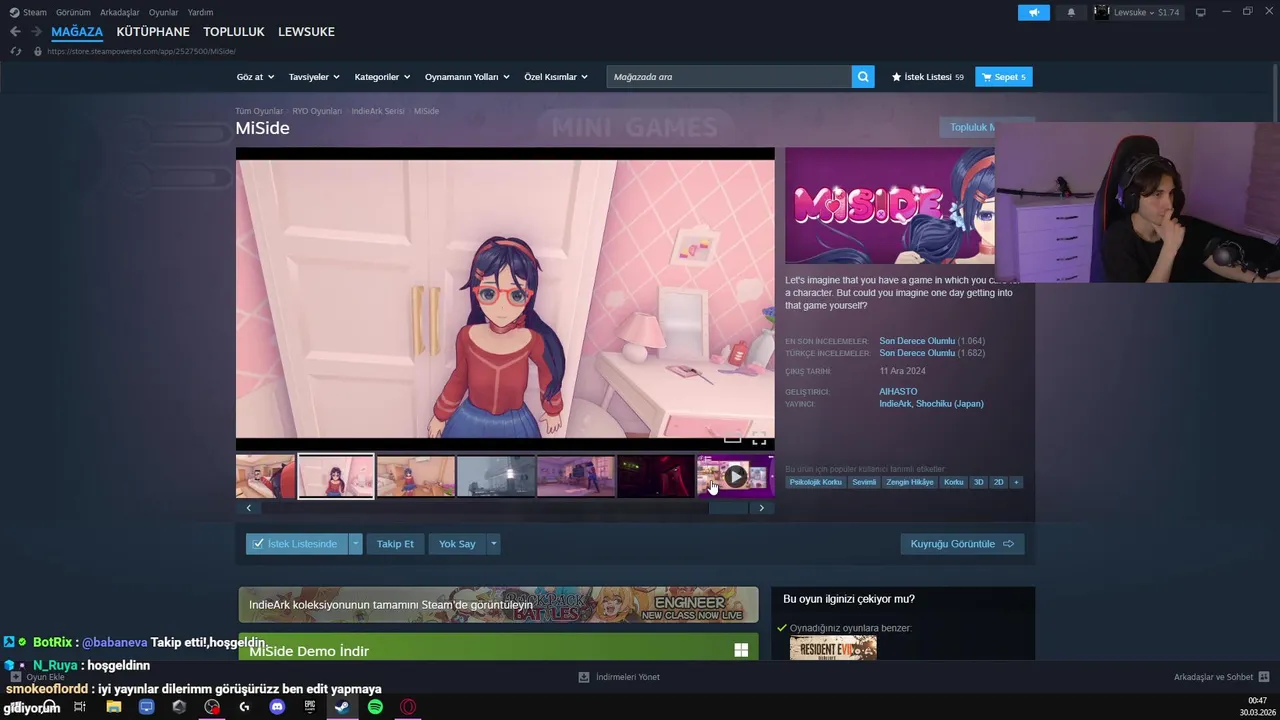Click the Lewsuke profile avatar
Screen dimensions: 1280x720
pos(1102,12)
